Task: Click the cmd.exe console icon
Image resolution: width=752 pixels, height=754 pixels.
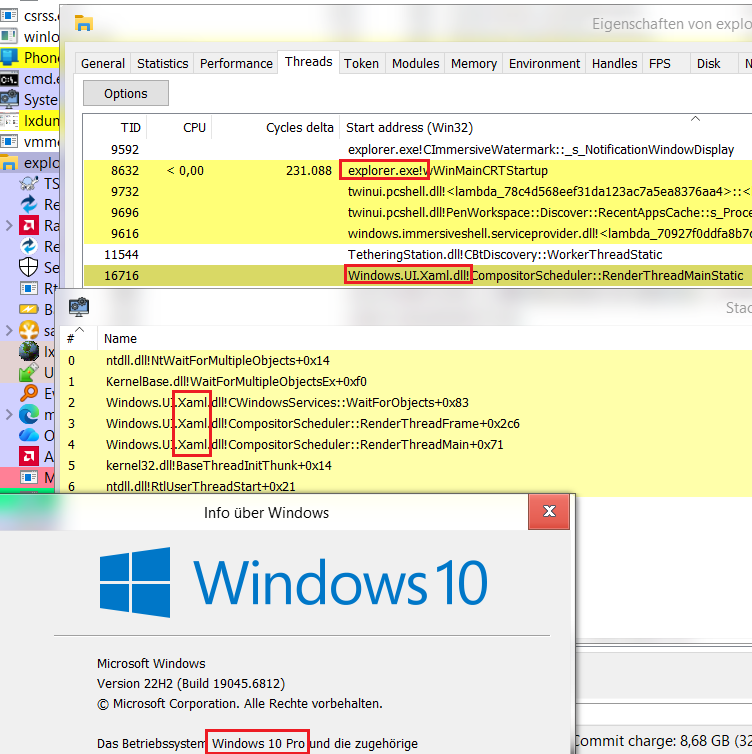Action: [9, 78]
